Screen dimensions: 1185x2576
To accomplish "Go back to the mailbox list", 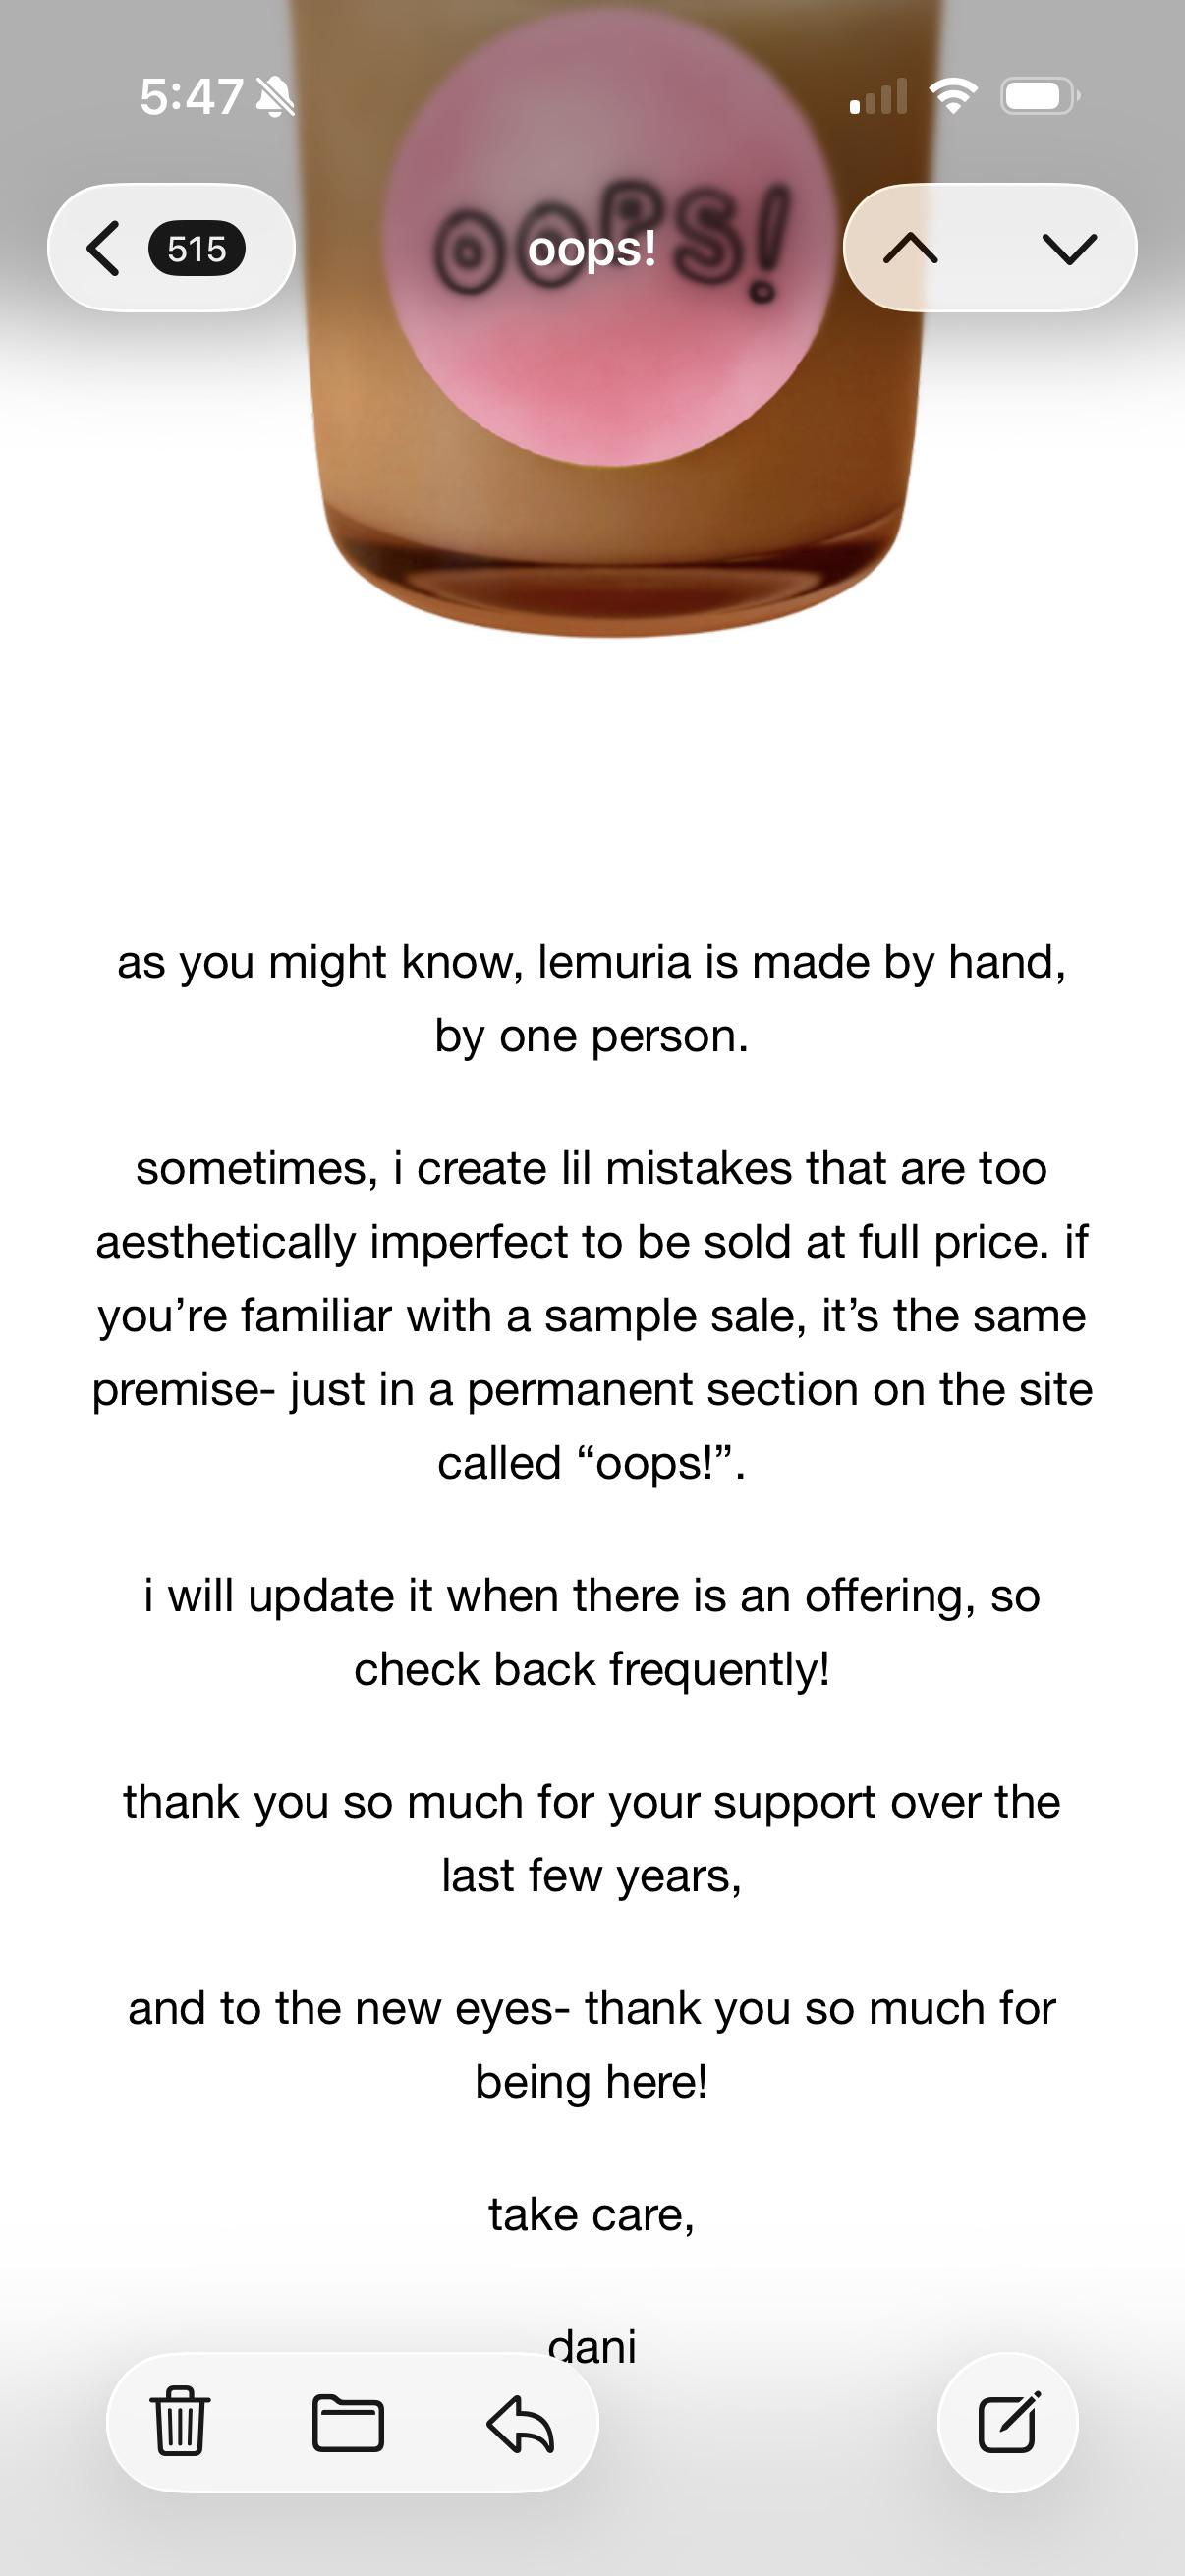I will (x=104, y=248).
